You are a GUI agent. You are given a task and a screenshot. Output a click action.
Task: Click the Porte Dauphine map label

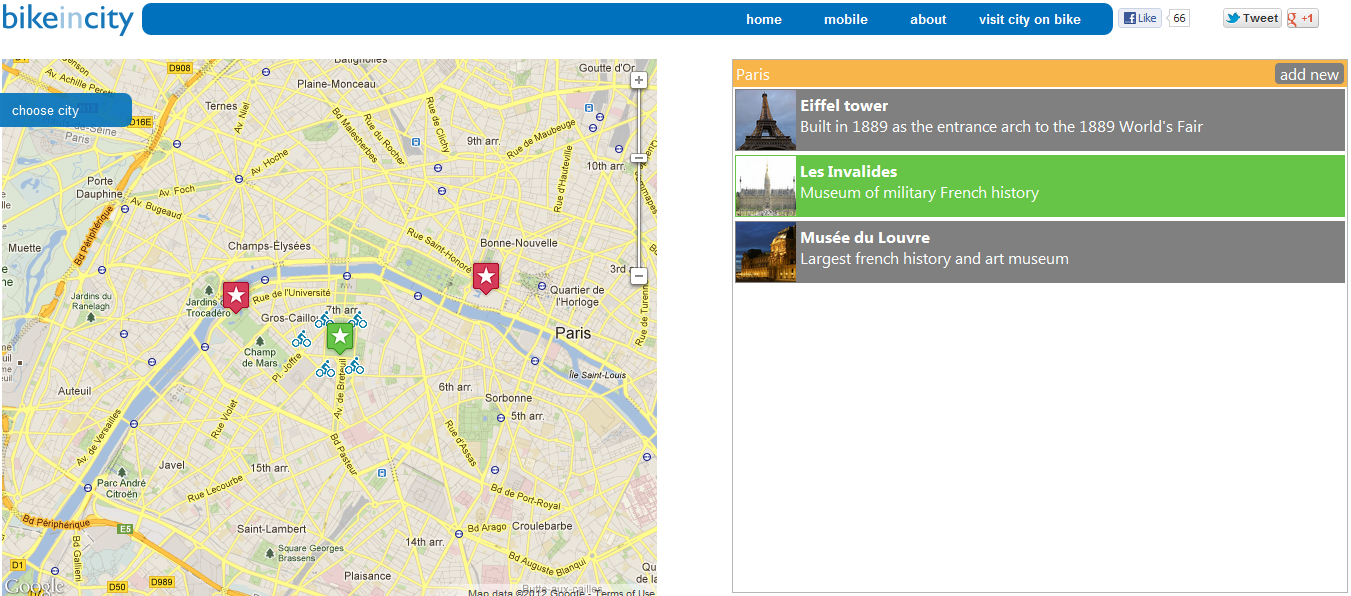tap(98, 187)
